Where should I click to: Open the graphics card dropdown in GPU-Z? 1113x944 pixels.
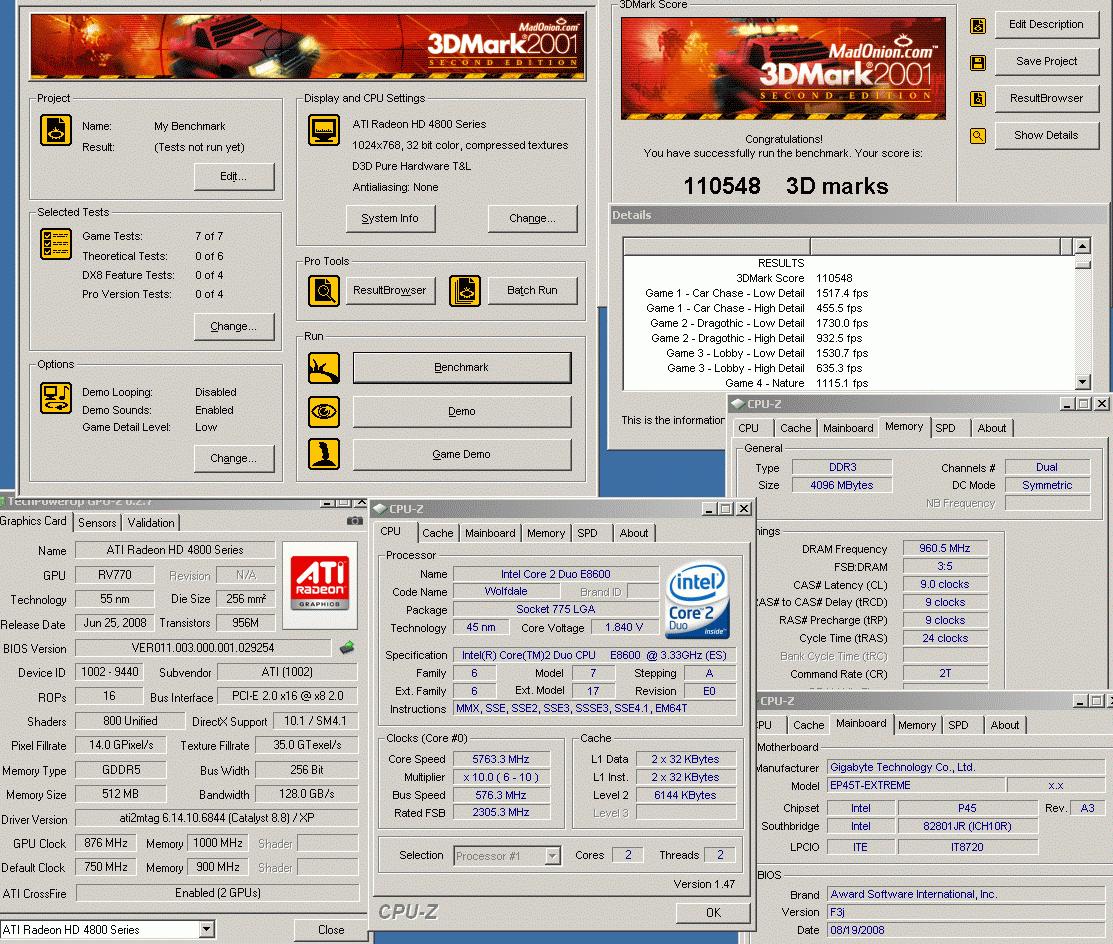tap(207, 929)
